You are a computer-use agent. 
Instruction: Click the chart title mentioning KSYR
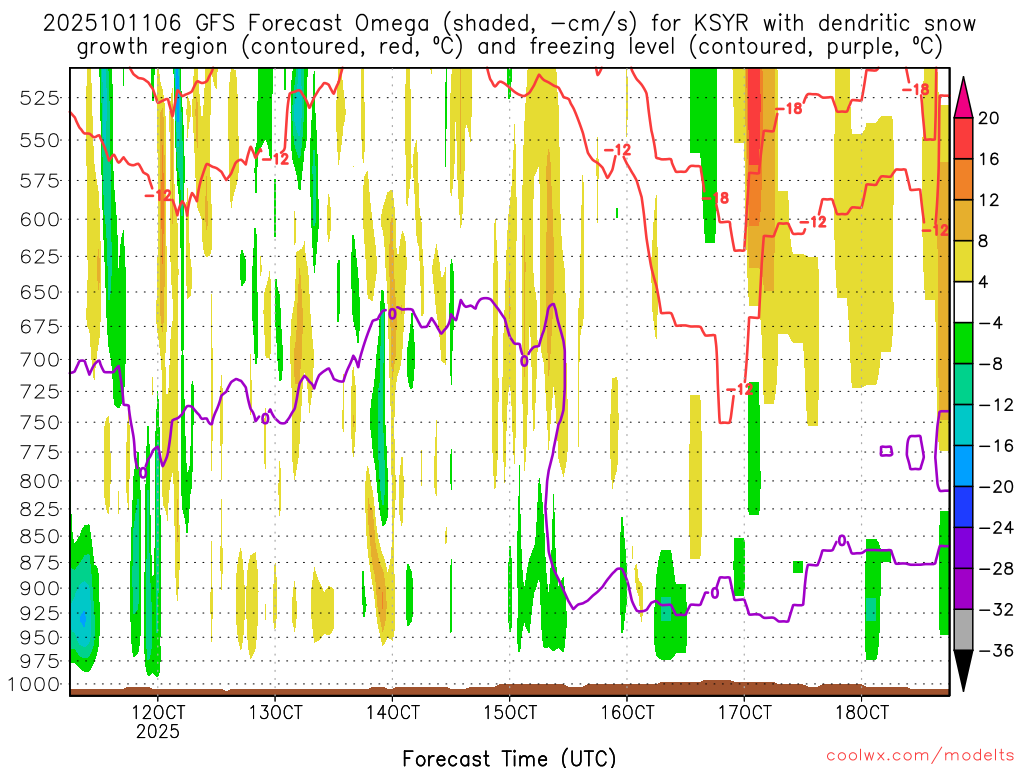[x=509, y=35]
